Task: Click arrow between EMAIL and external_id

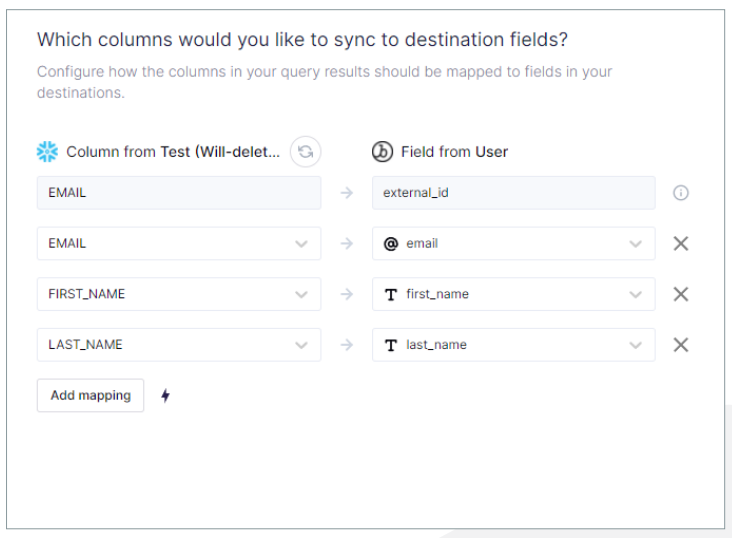Action: coord(346,193)
